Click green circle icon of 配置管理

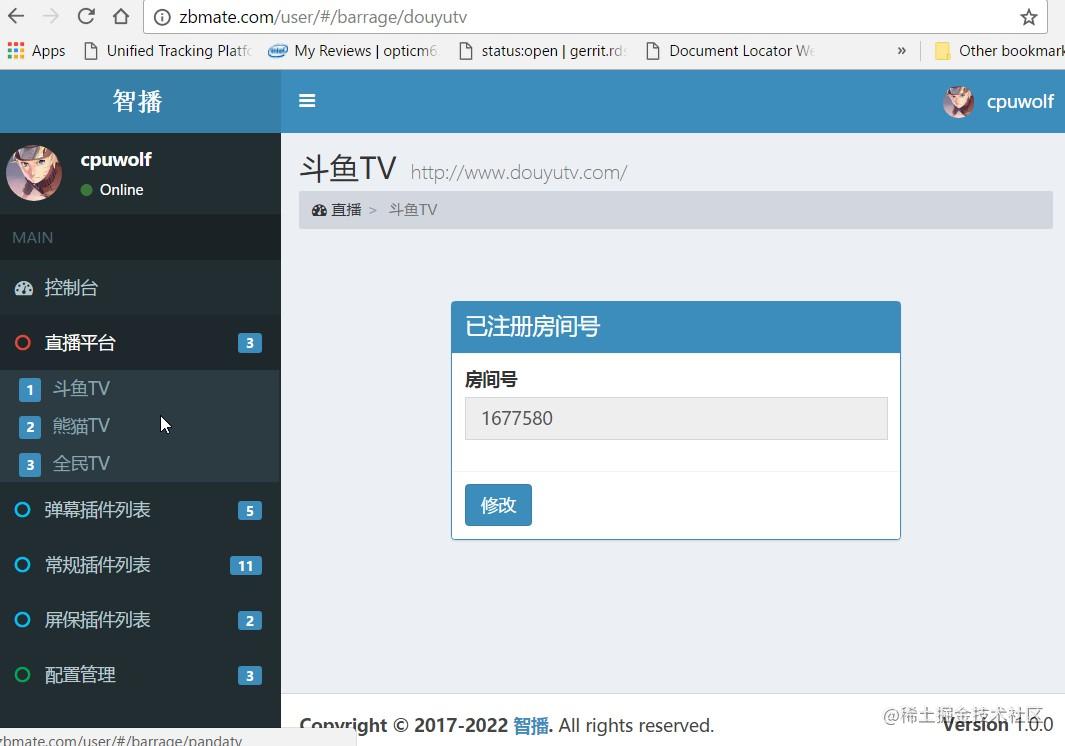pyautogui.click(x=22, y=675)
